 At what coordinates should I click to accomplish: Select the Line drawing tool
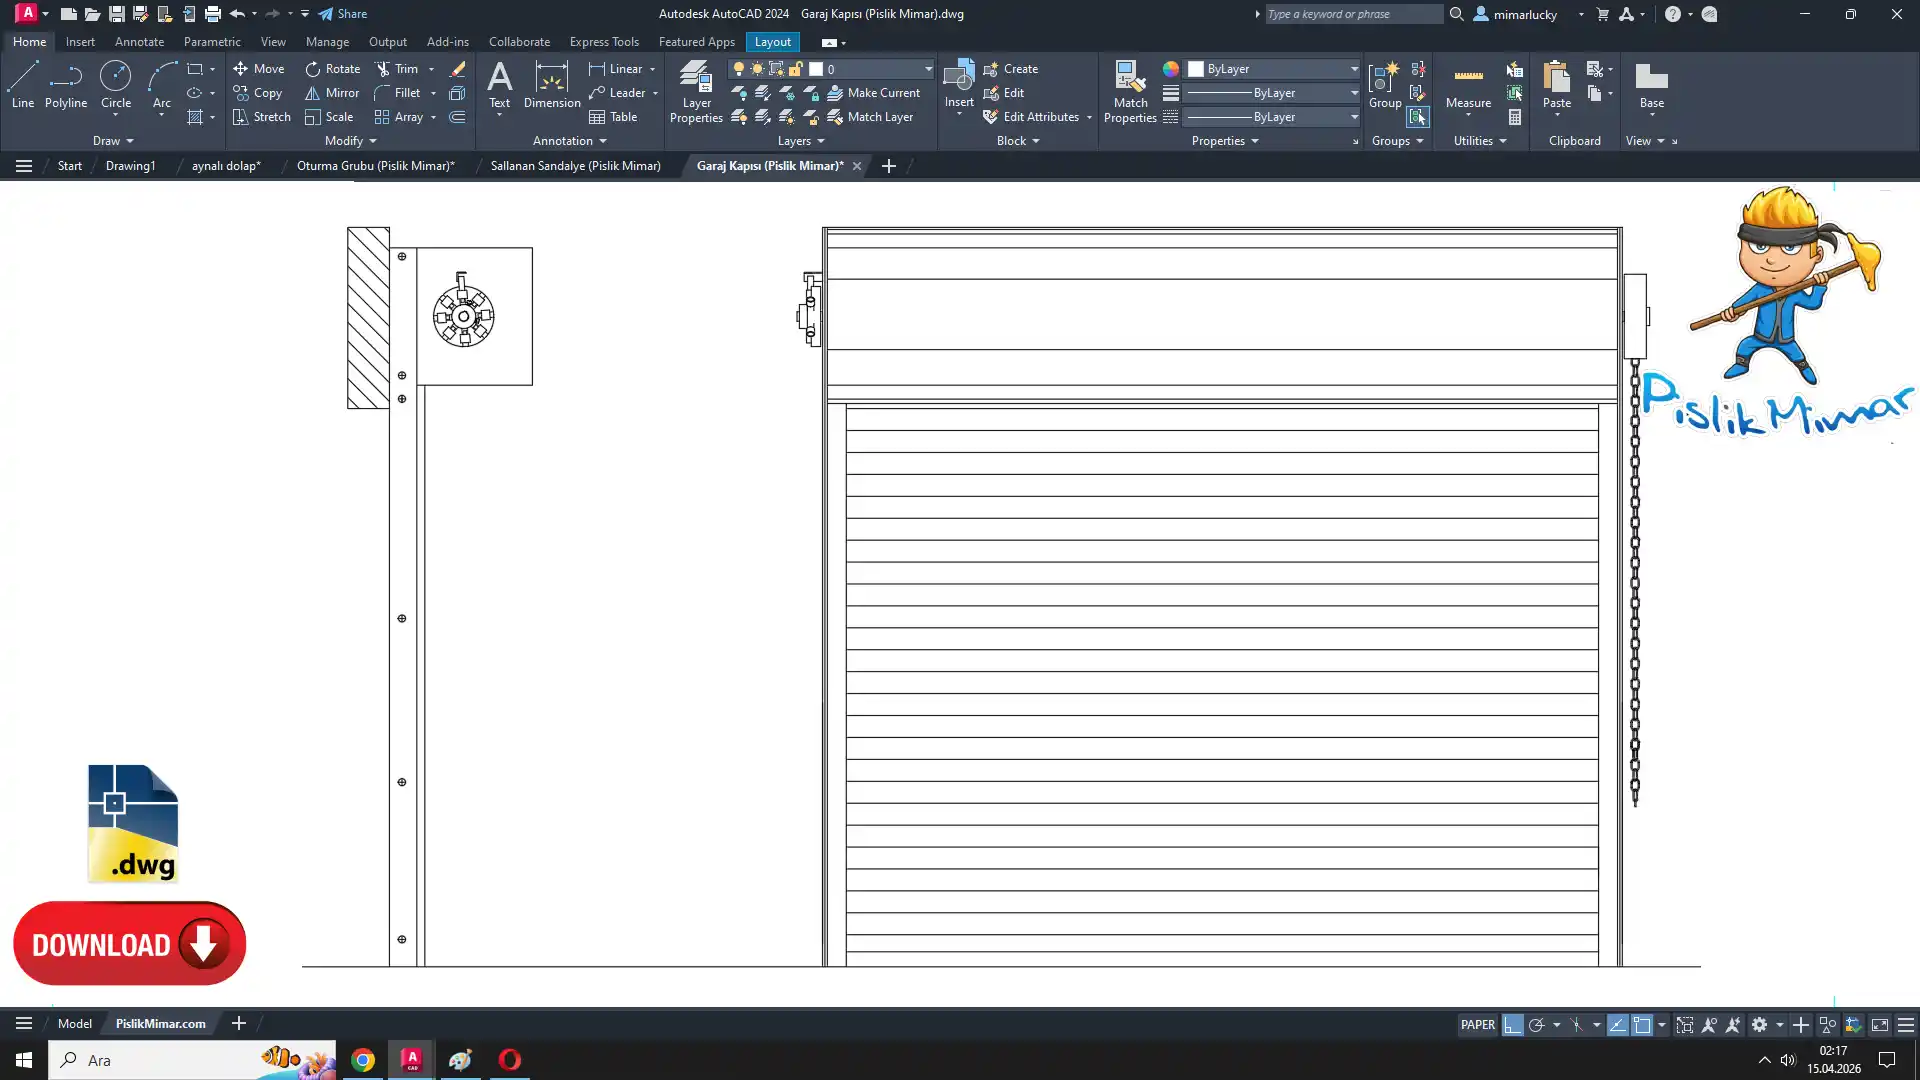click(x=22, y=84)
